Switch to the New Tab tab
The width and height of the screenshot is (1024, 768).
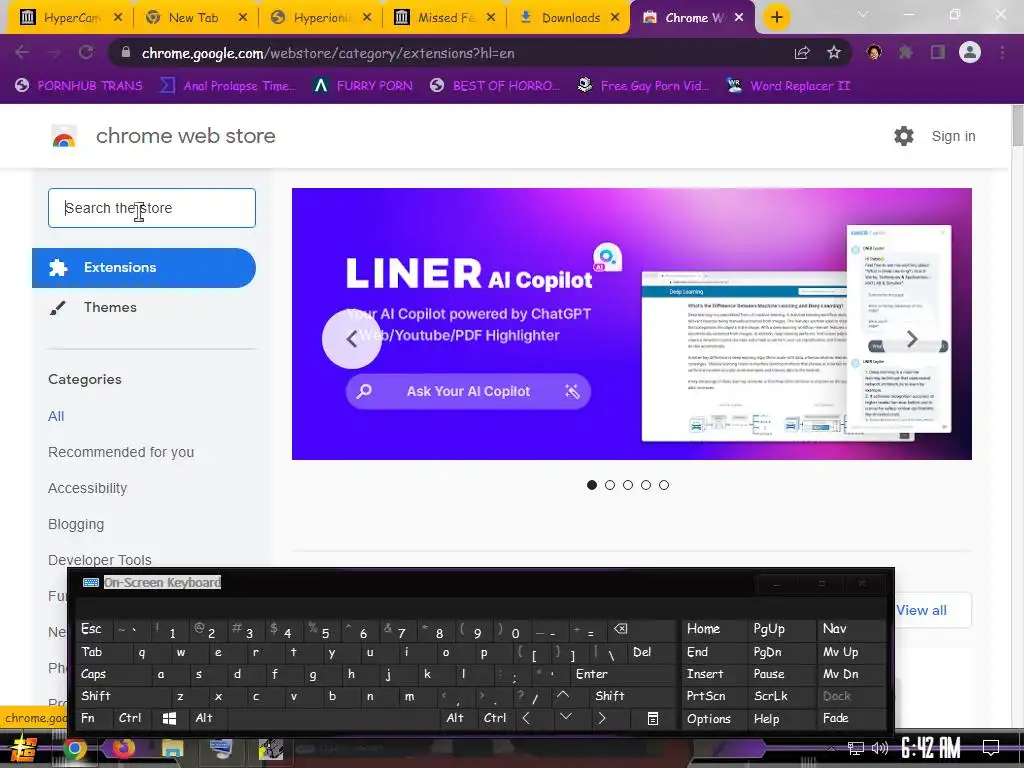tap(194, 18)
